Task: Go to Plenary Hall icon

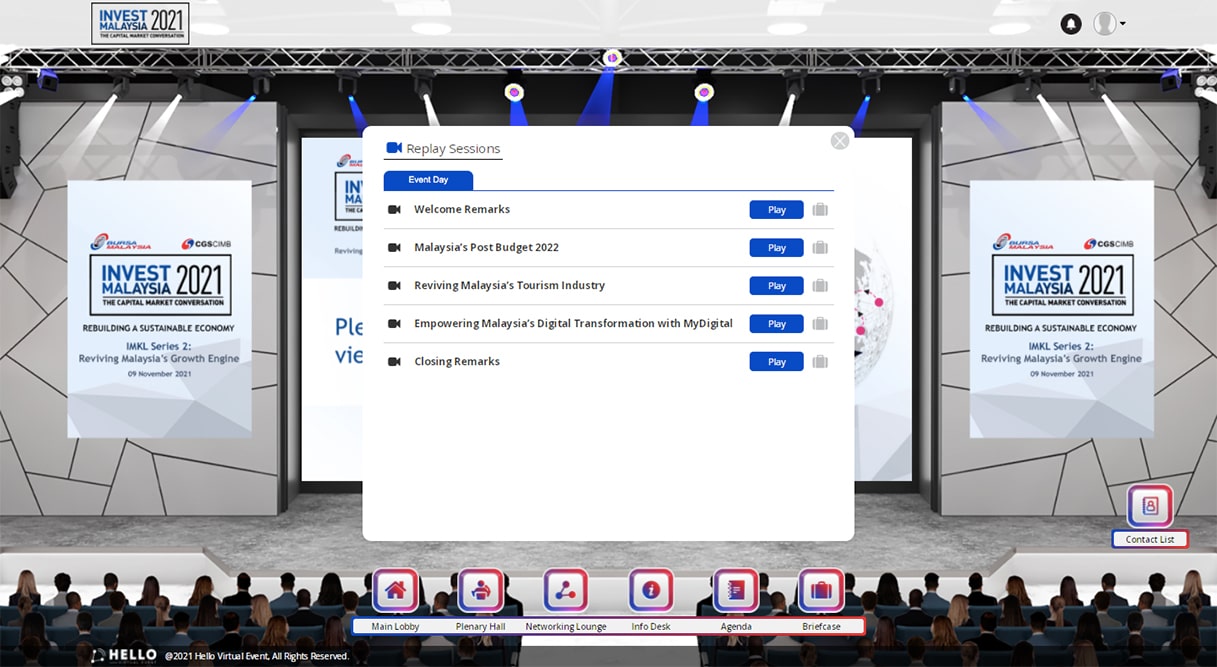Action: 481,590
